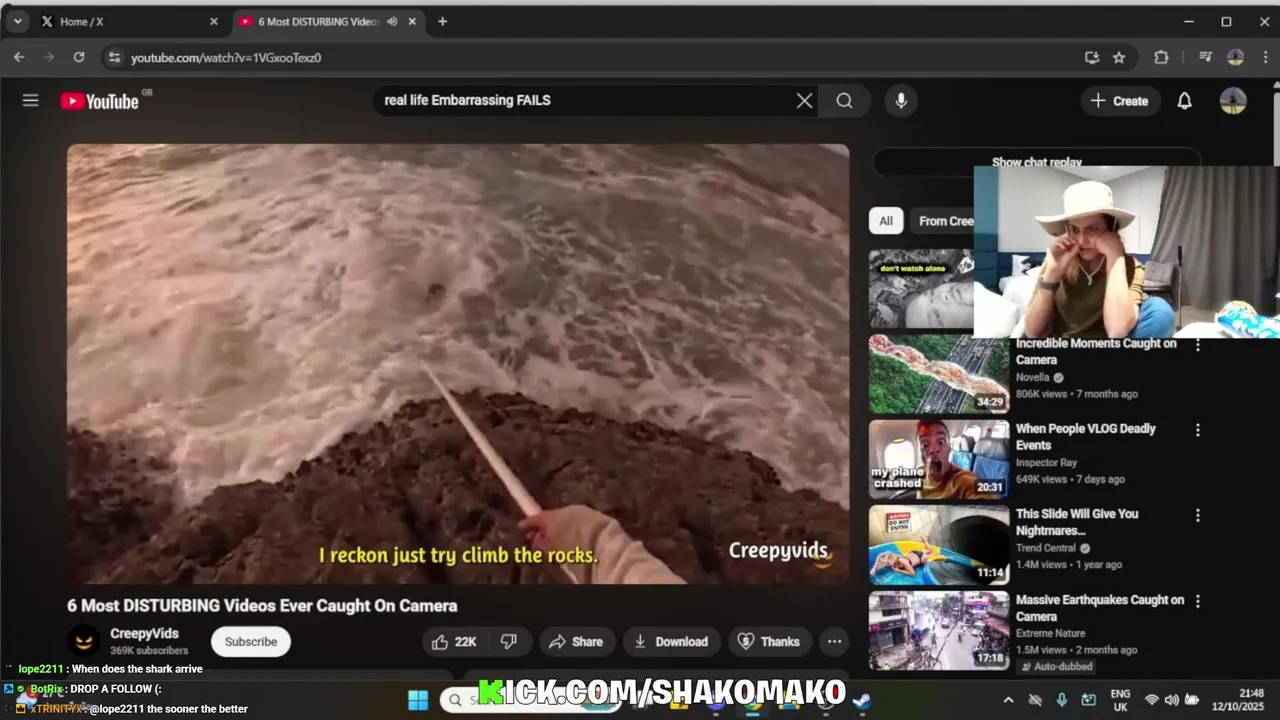
Task: Reload the current page
Action: [x=79, y=57]
